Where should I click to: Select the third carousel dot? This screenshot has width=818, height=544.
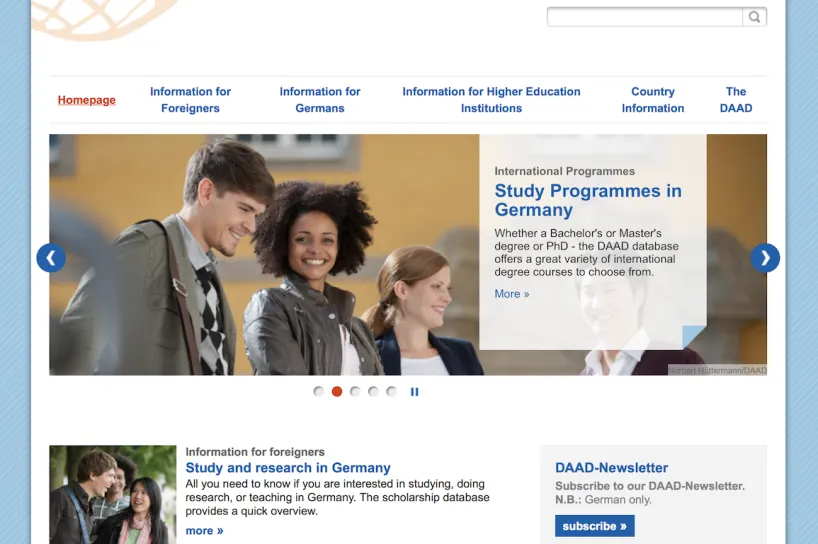pyautogui.click(x=355, y=391)
